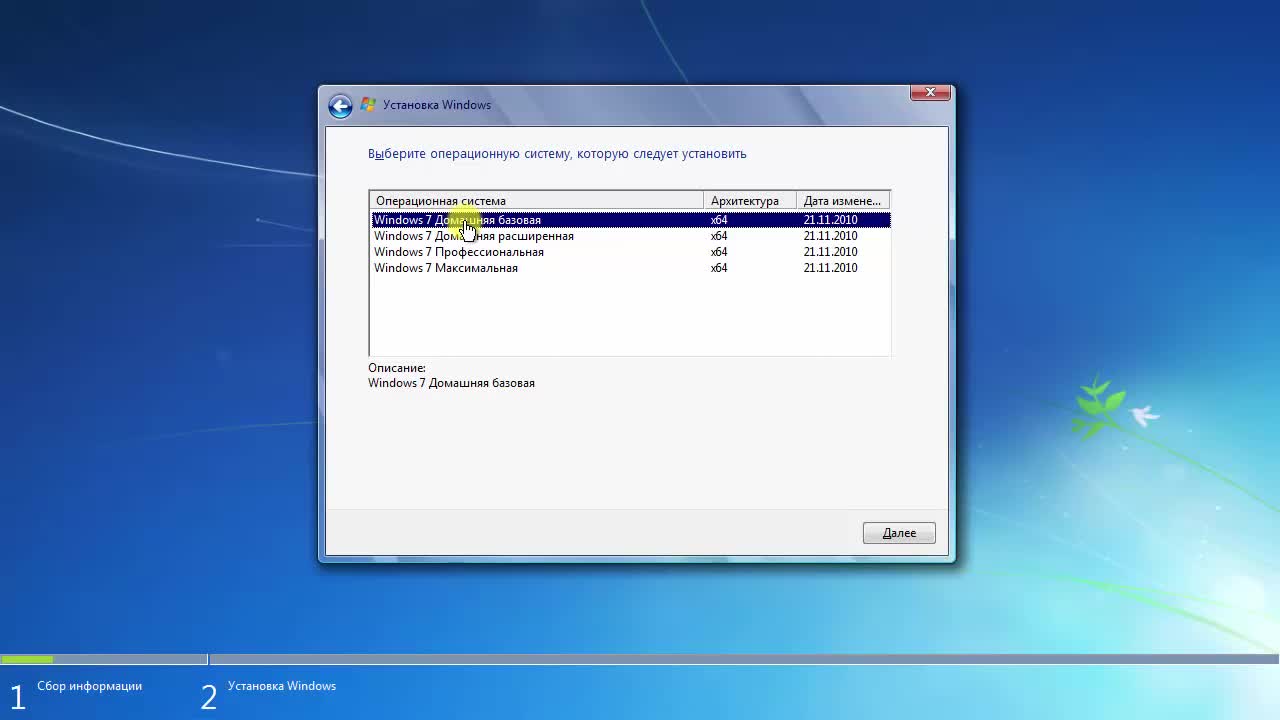This screenshot has height=720, width=1280.
Task: Click the Далее button
Action: (x=899, y=533)
